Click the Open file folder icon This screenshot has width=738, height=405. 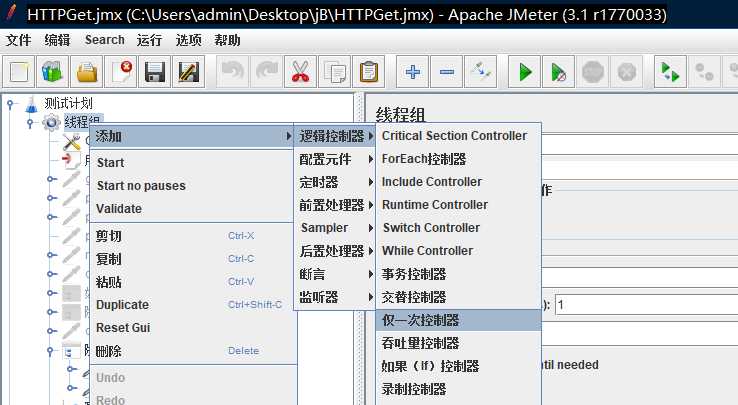click(x=87, y=72)
